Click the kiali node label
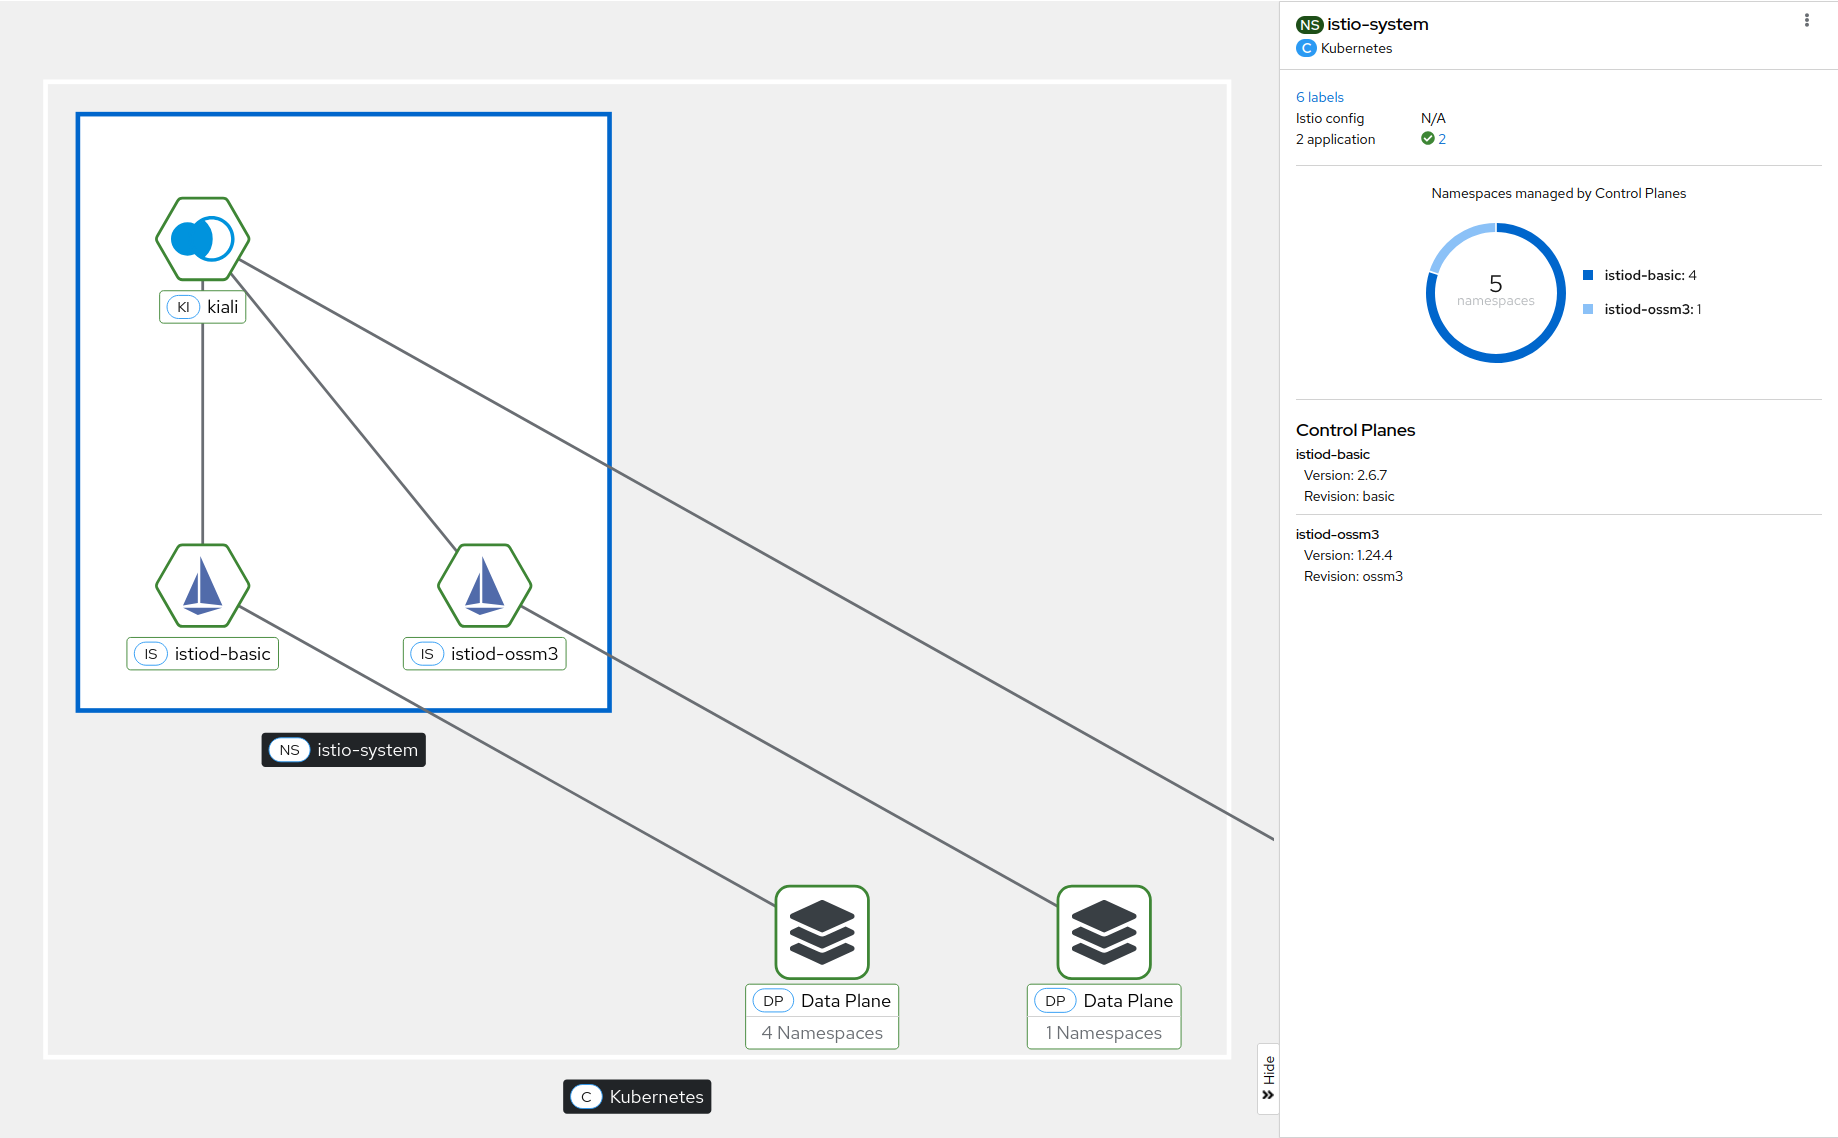 [x=203, y=307]
